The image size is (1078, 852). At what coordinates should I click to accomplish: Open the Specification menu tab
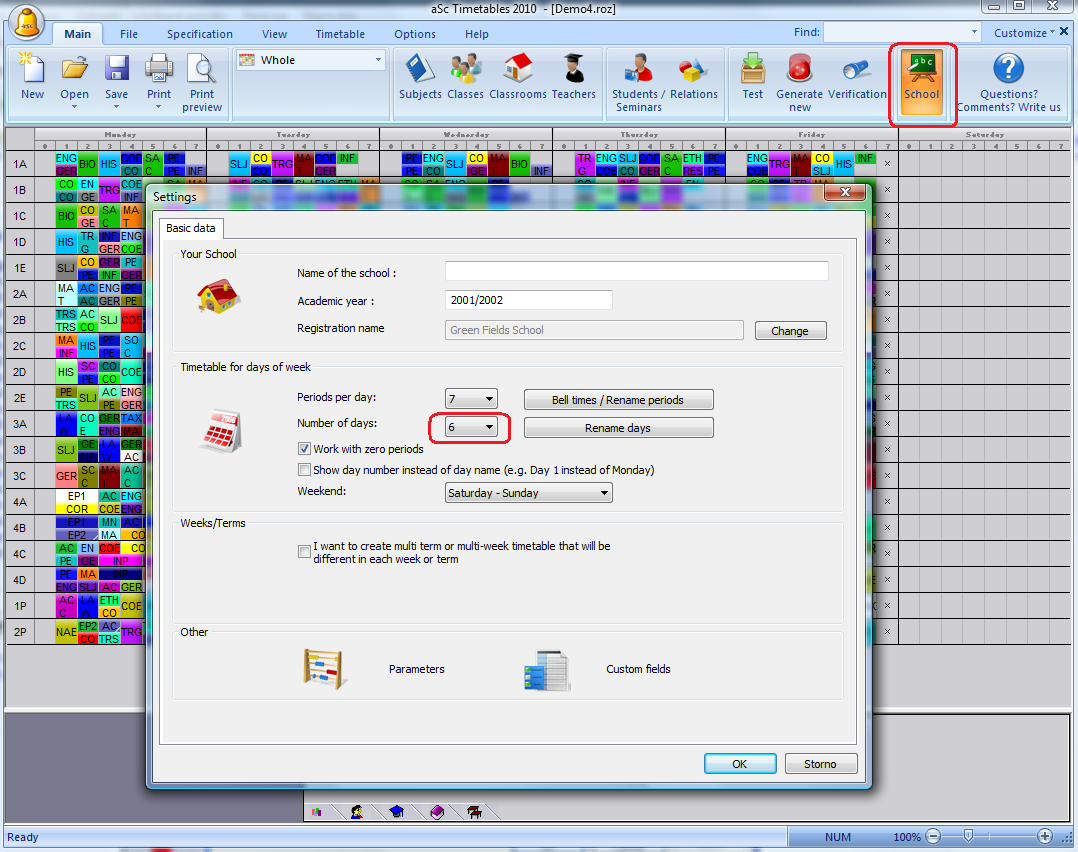[x=199, y=34]
